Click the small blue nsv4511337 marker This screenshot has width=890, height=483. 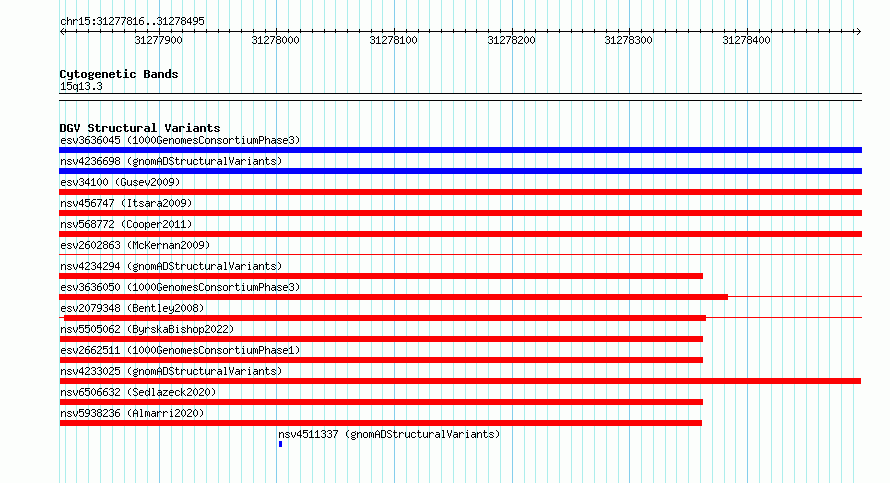(280, 444)
